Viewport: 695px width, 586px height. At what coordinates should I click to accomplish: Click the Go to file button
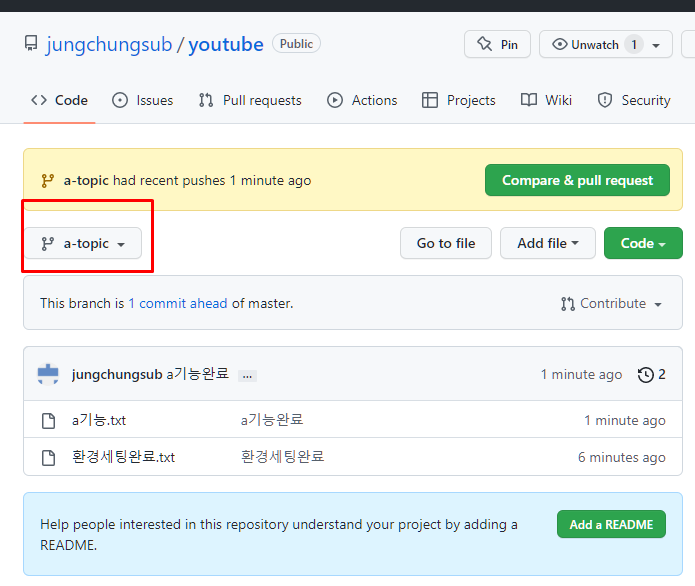(x=446, y=243)
